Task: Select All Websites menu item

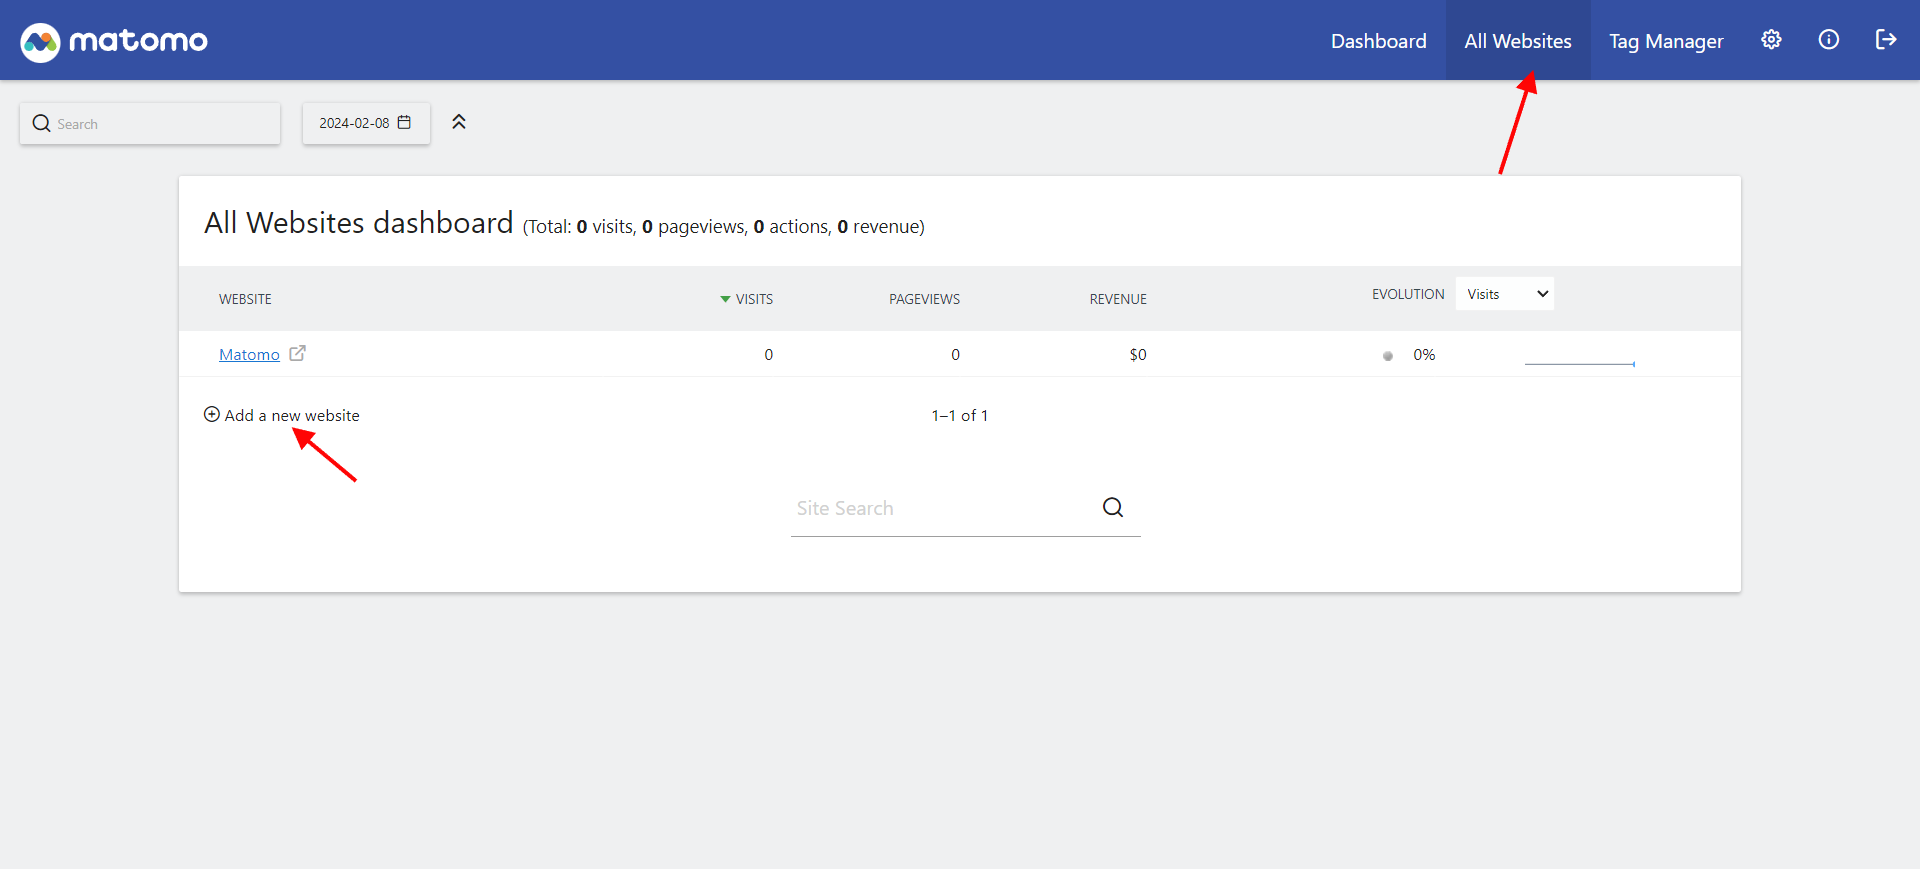Action: pos(1518,41)
